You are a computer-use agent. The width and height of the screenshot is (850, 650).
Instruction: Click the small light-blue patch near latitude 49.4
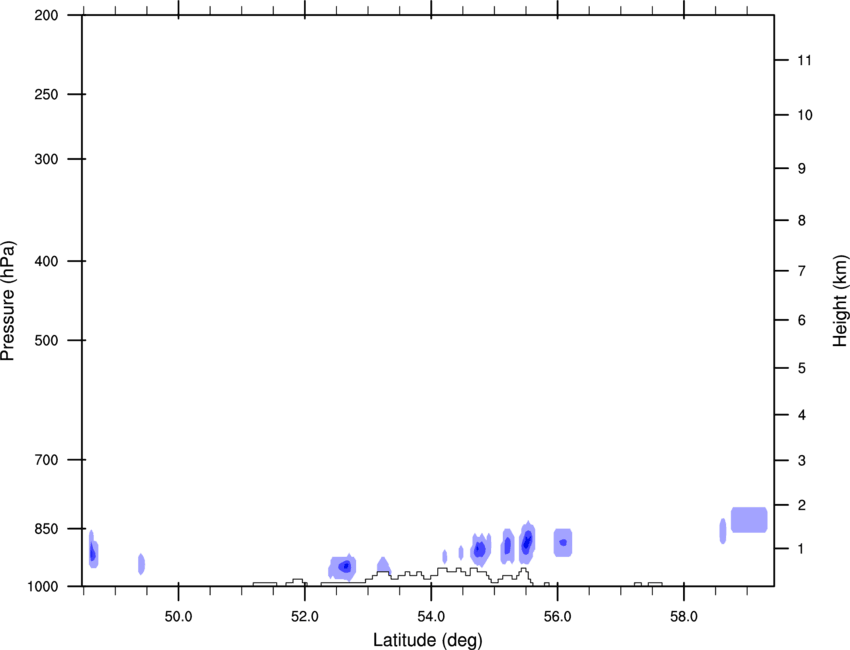[141, 564]
